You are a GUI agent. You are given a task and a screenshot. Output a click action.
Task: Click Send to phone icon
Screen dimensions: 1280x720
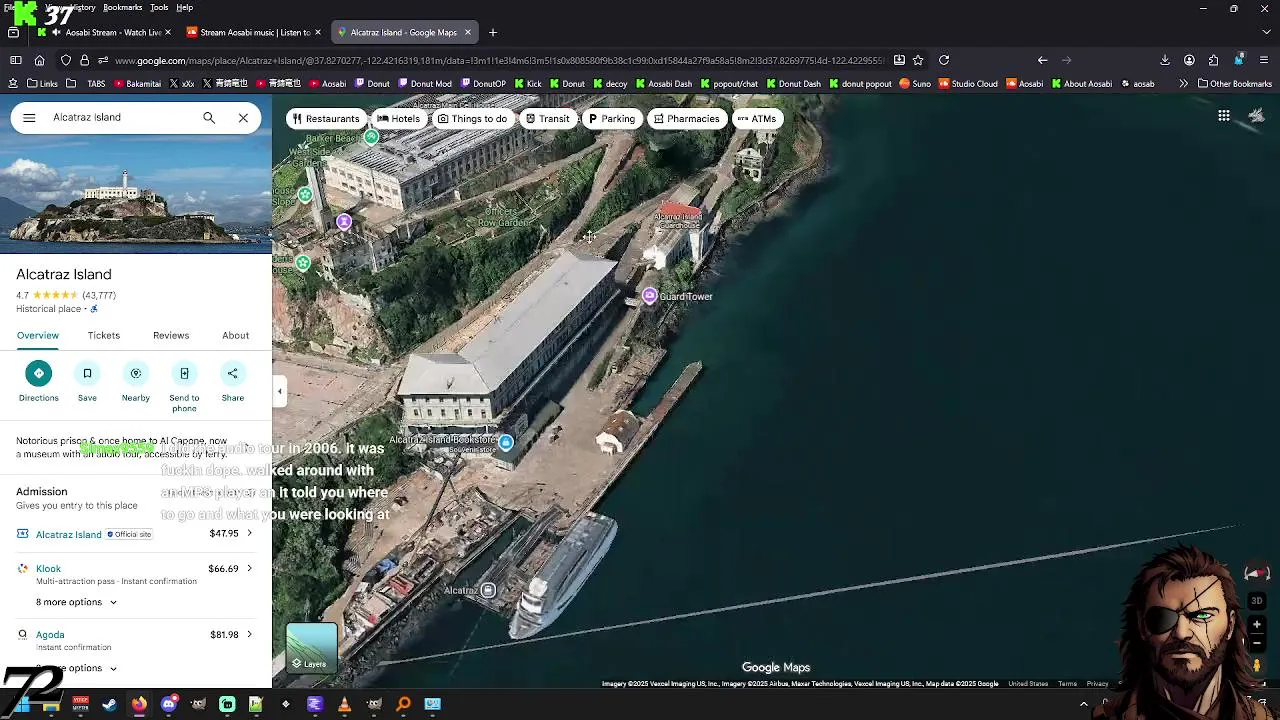(184, 373)
